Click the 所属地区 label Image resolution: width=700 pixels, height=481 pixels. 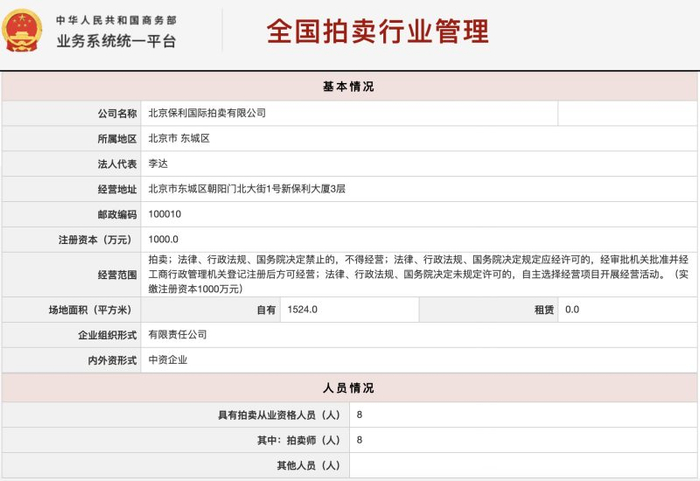[117, 139]
